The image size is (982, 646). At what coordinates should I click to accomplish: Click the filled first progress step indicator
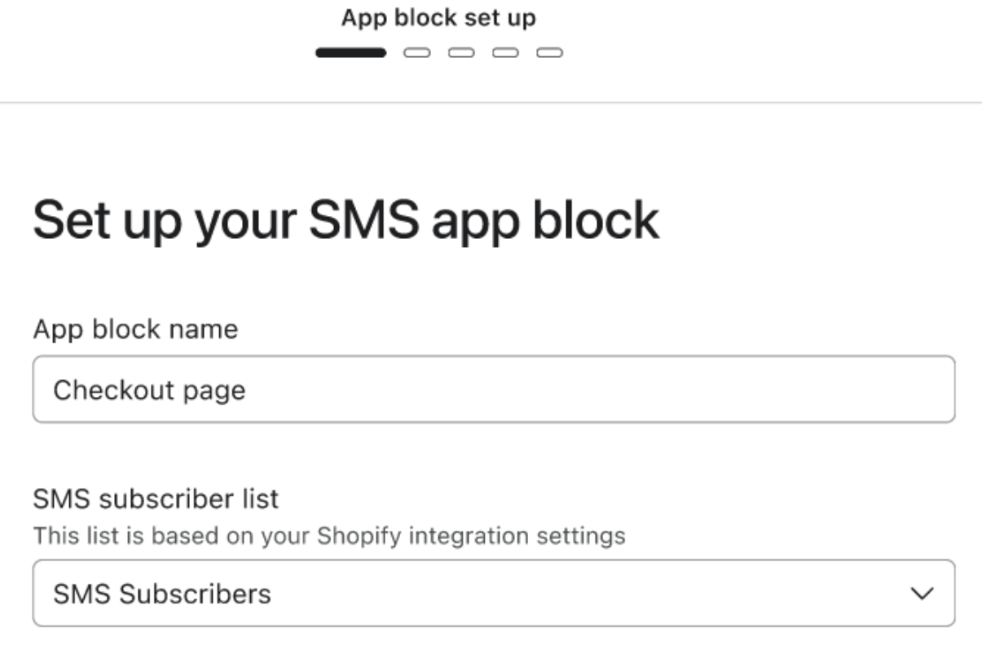[350, 52]
